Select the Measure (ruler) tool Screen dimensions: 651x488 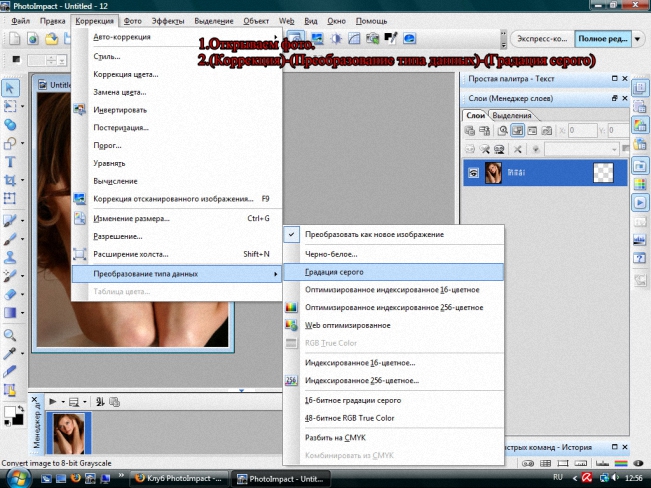tap(10, 371)
